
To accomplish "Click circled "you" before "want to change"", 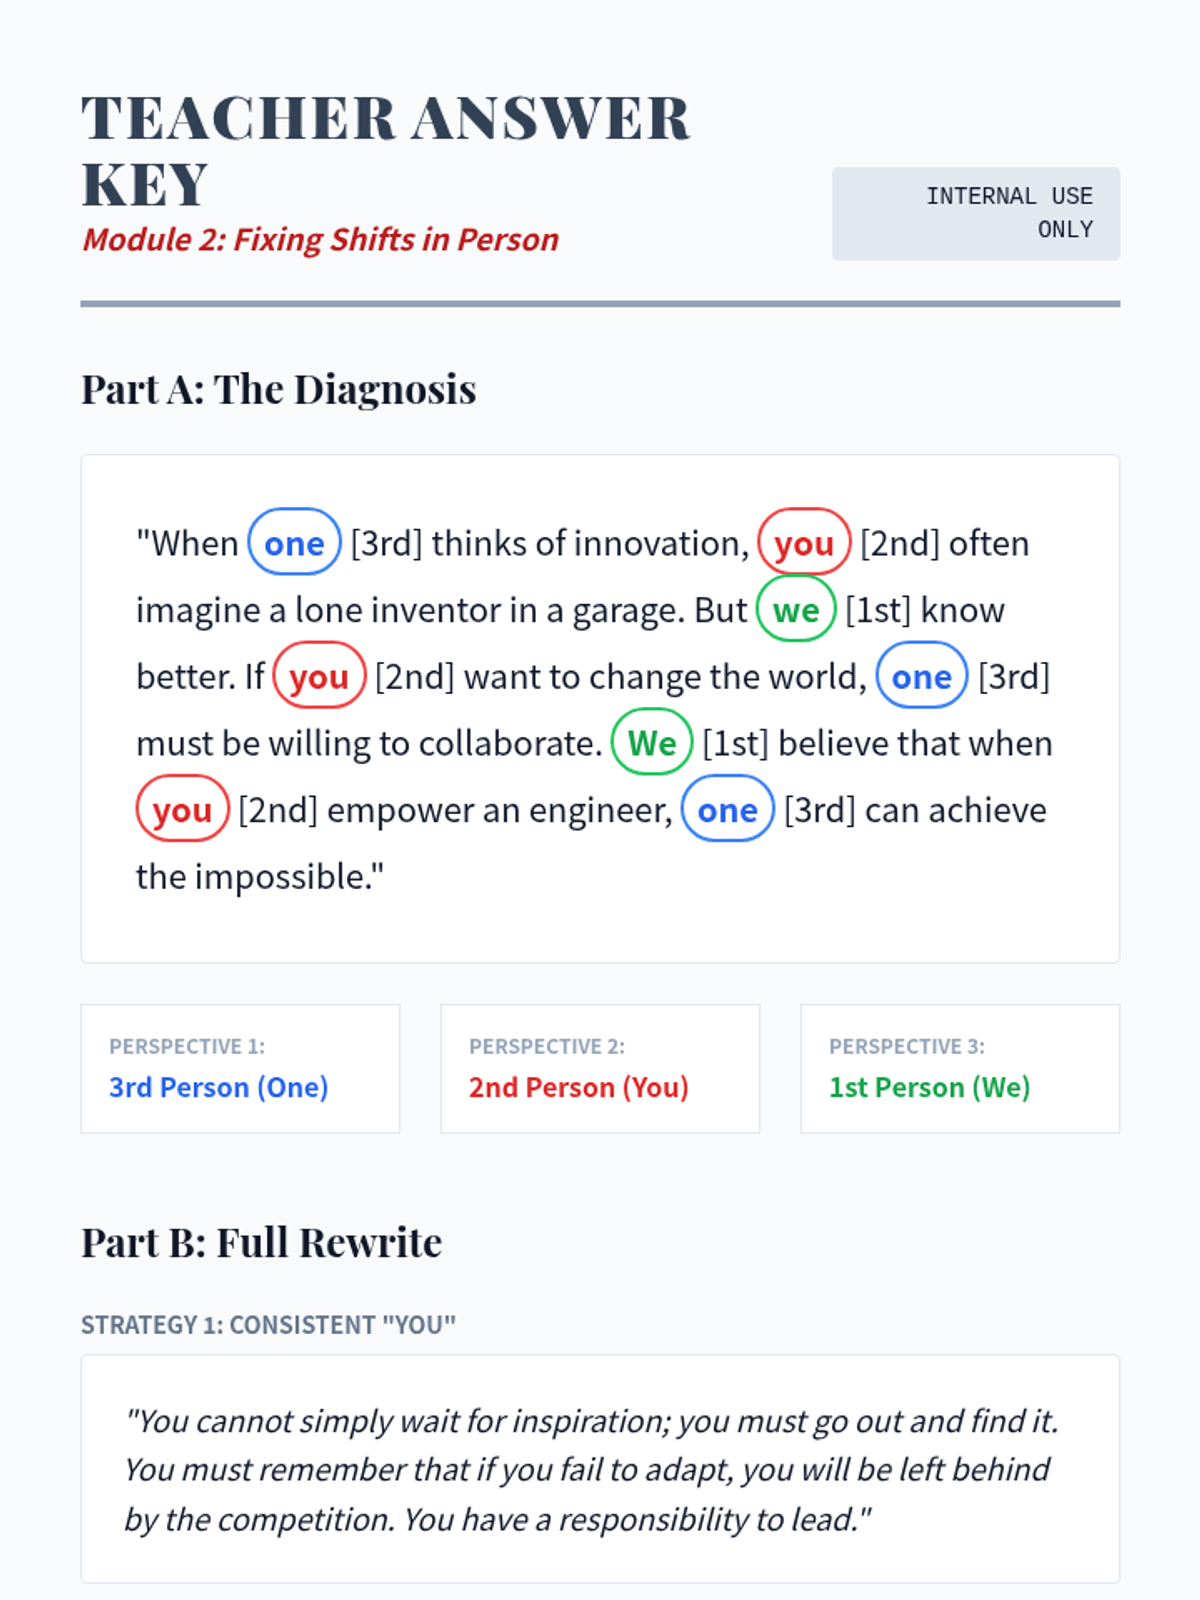I will [319, 677].
